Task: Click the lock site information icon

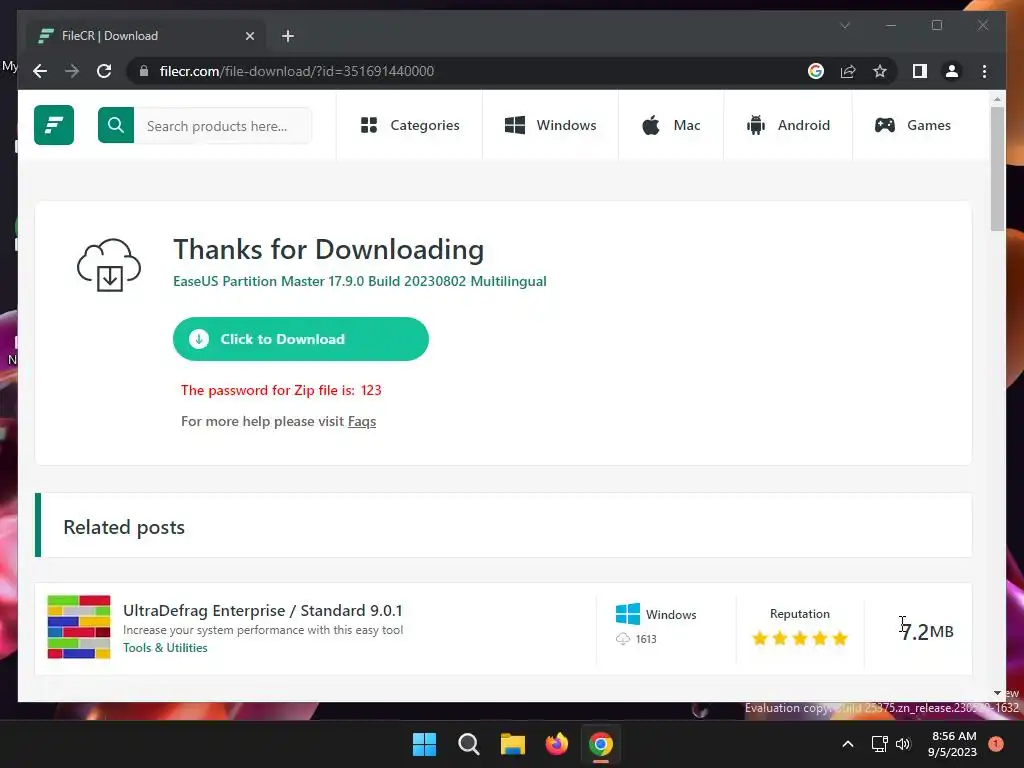Action: pos(144,71)
